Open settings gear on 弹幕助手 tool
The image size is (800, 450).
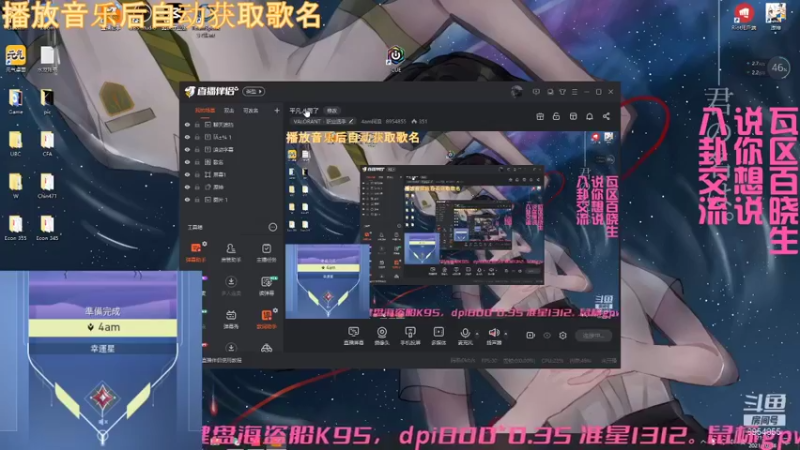point(205,244)
